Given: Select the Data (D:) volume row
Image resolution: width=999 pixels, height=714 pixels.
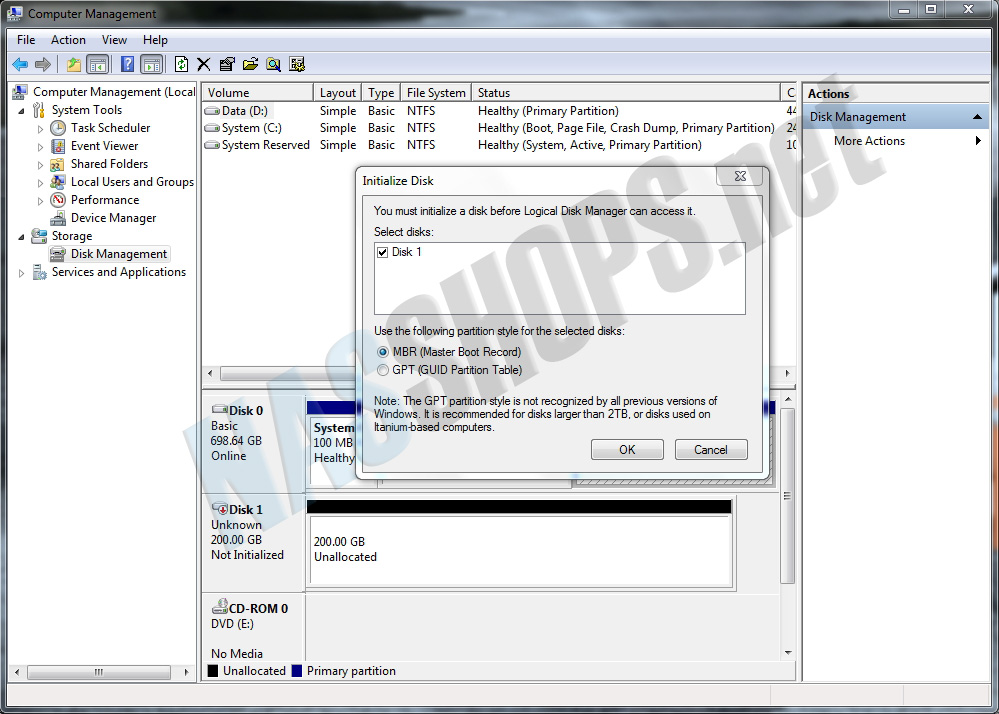Looking at the screenshot, I should pyautogui.click(x=499, y=111).
